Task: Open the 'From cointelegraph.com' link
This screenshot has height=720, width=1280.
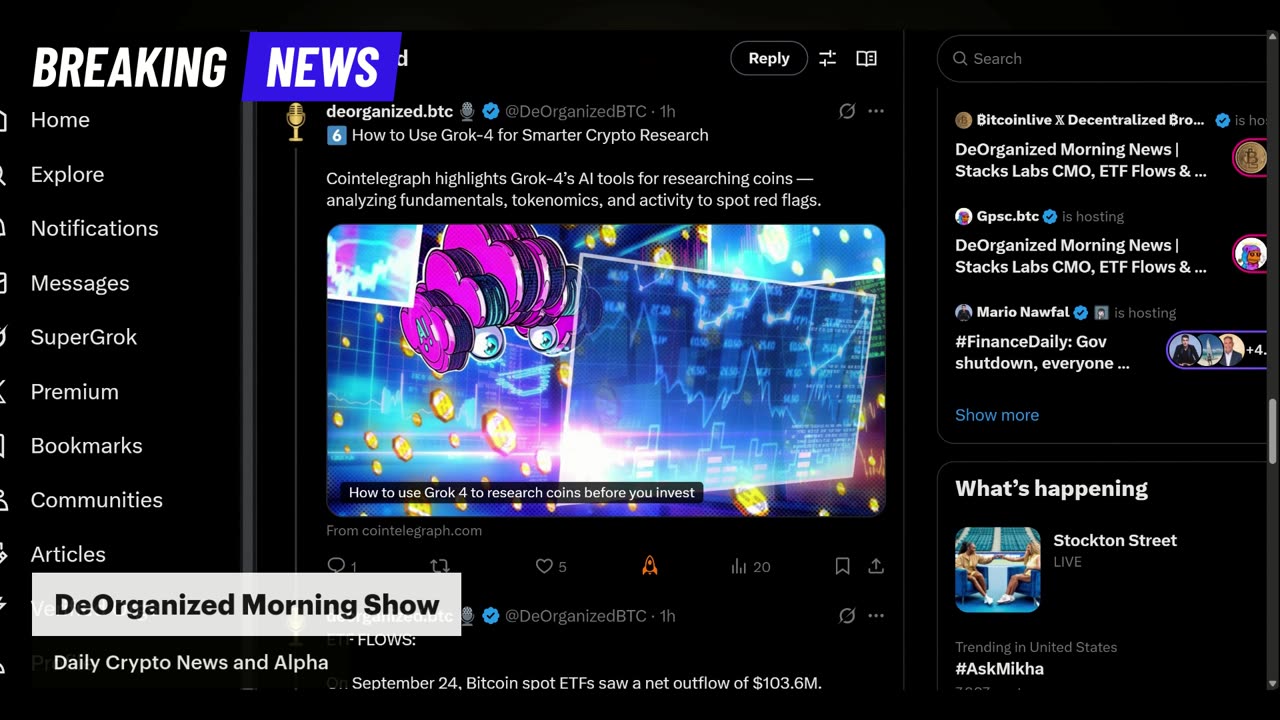Action: tap(404, 530)
